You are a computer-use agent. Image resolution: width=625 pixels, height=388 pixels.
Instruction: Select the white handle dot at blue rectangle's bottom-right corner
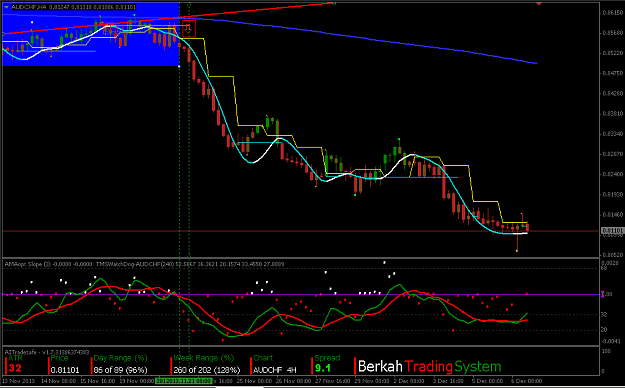click(x=179, y=66)
